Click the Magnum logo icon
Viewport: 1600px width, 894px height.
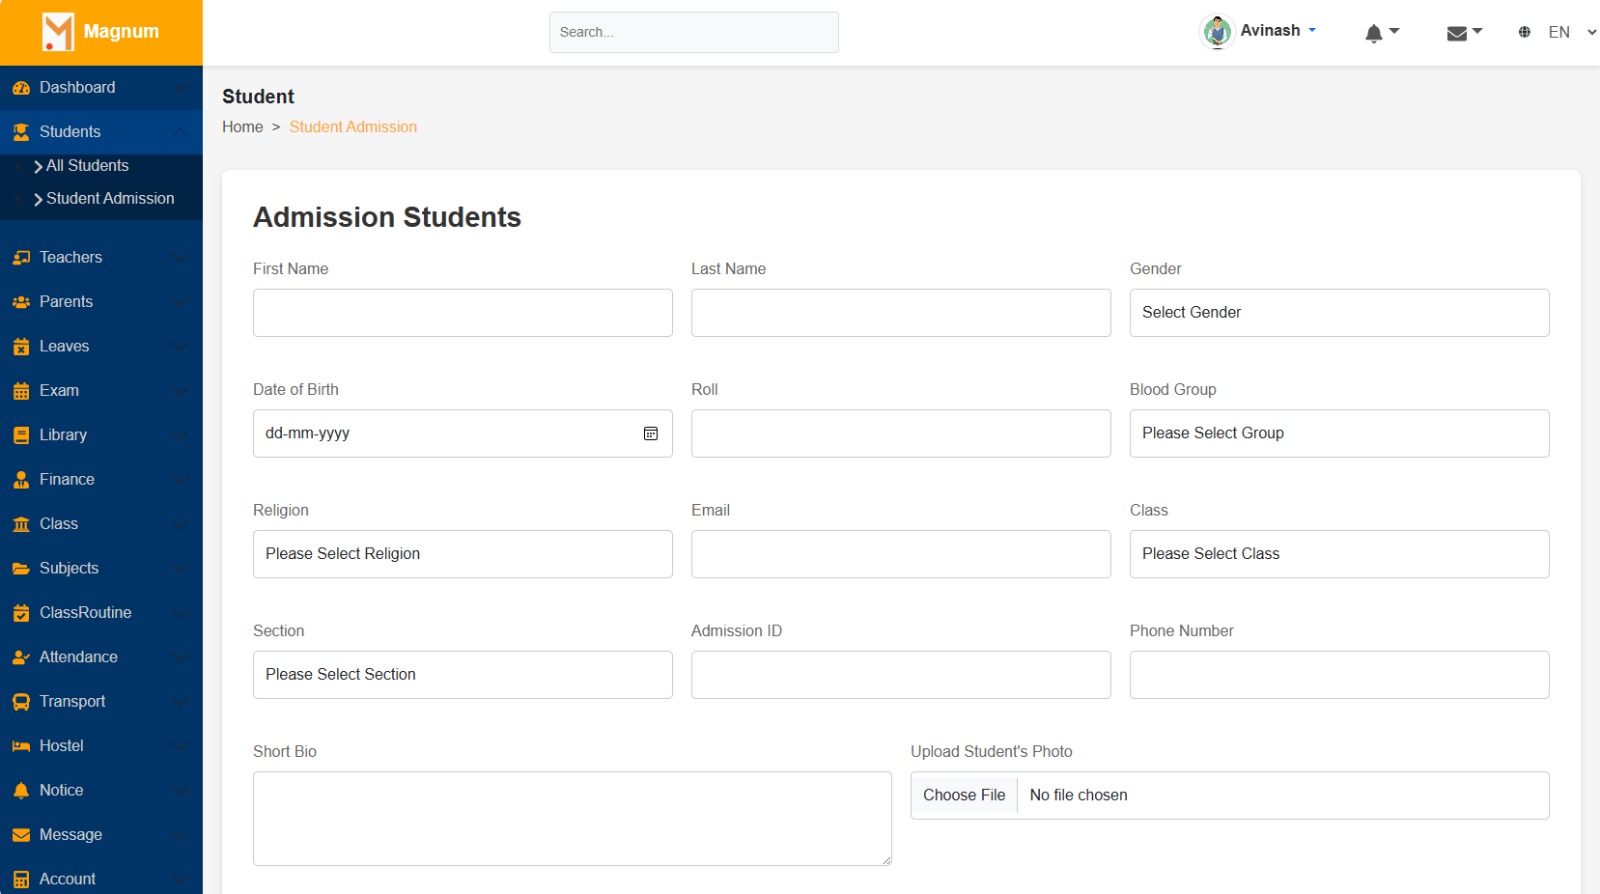click(x=58, y=32)
